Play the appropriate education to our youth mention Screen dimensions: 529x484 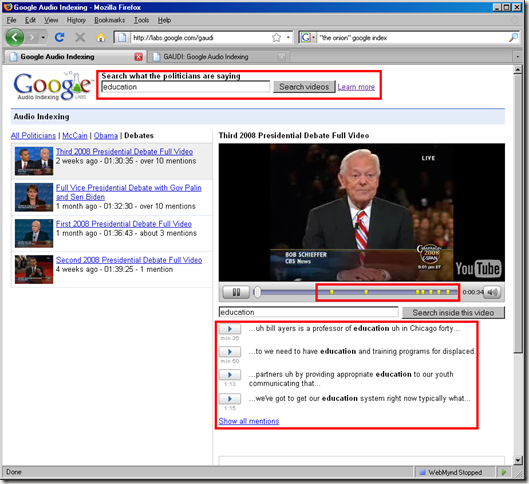click(x=230, y=374)
